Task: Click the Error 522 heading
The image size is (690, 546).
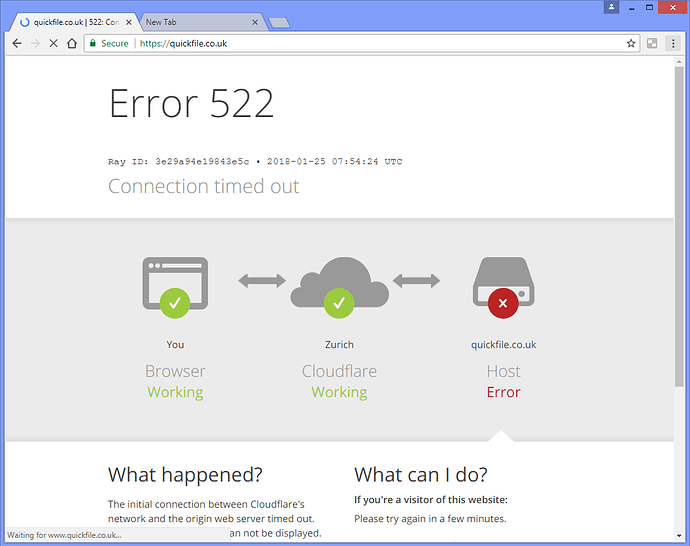Action: pyautogui.click(x=191, y=103)
